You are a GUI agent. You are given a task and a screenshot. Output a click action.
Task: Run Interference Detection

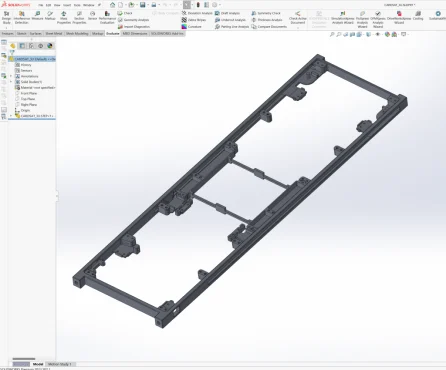(x=22, y=18)
